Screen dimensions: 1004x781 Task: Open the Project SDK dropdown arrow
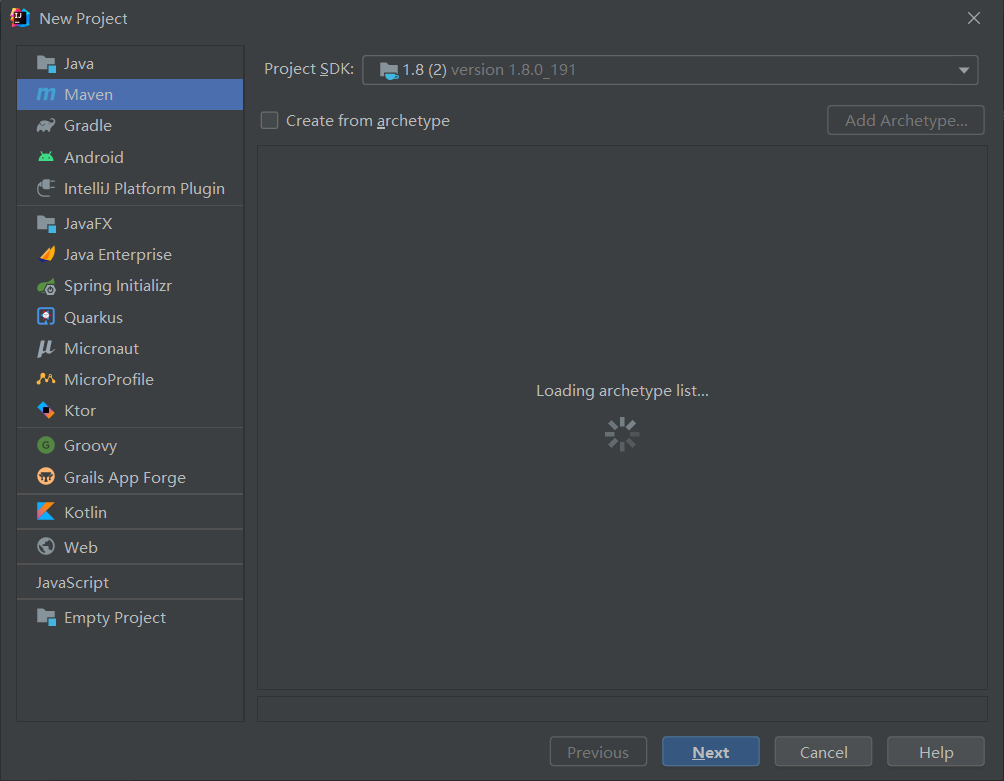(964, 70)
